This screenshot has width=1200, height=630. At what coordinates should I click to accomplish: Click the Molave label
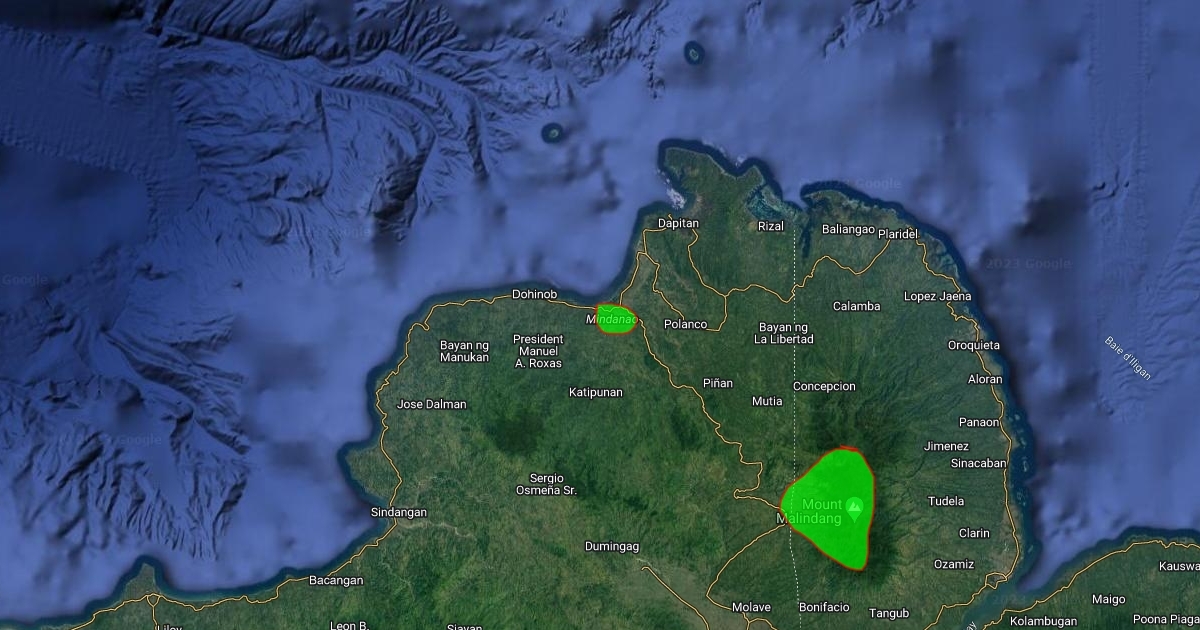click(751, 607)
